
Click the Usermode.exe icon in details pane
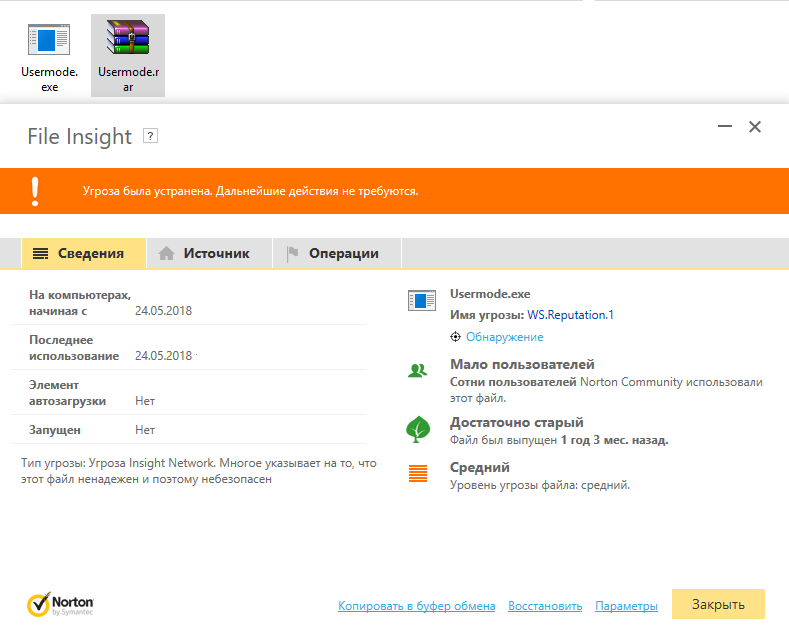422,301
